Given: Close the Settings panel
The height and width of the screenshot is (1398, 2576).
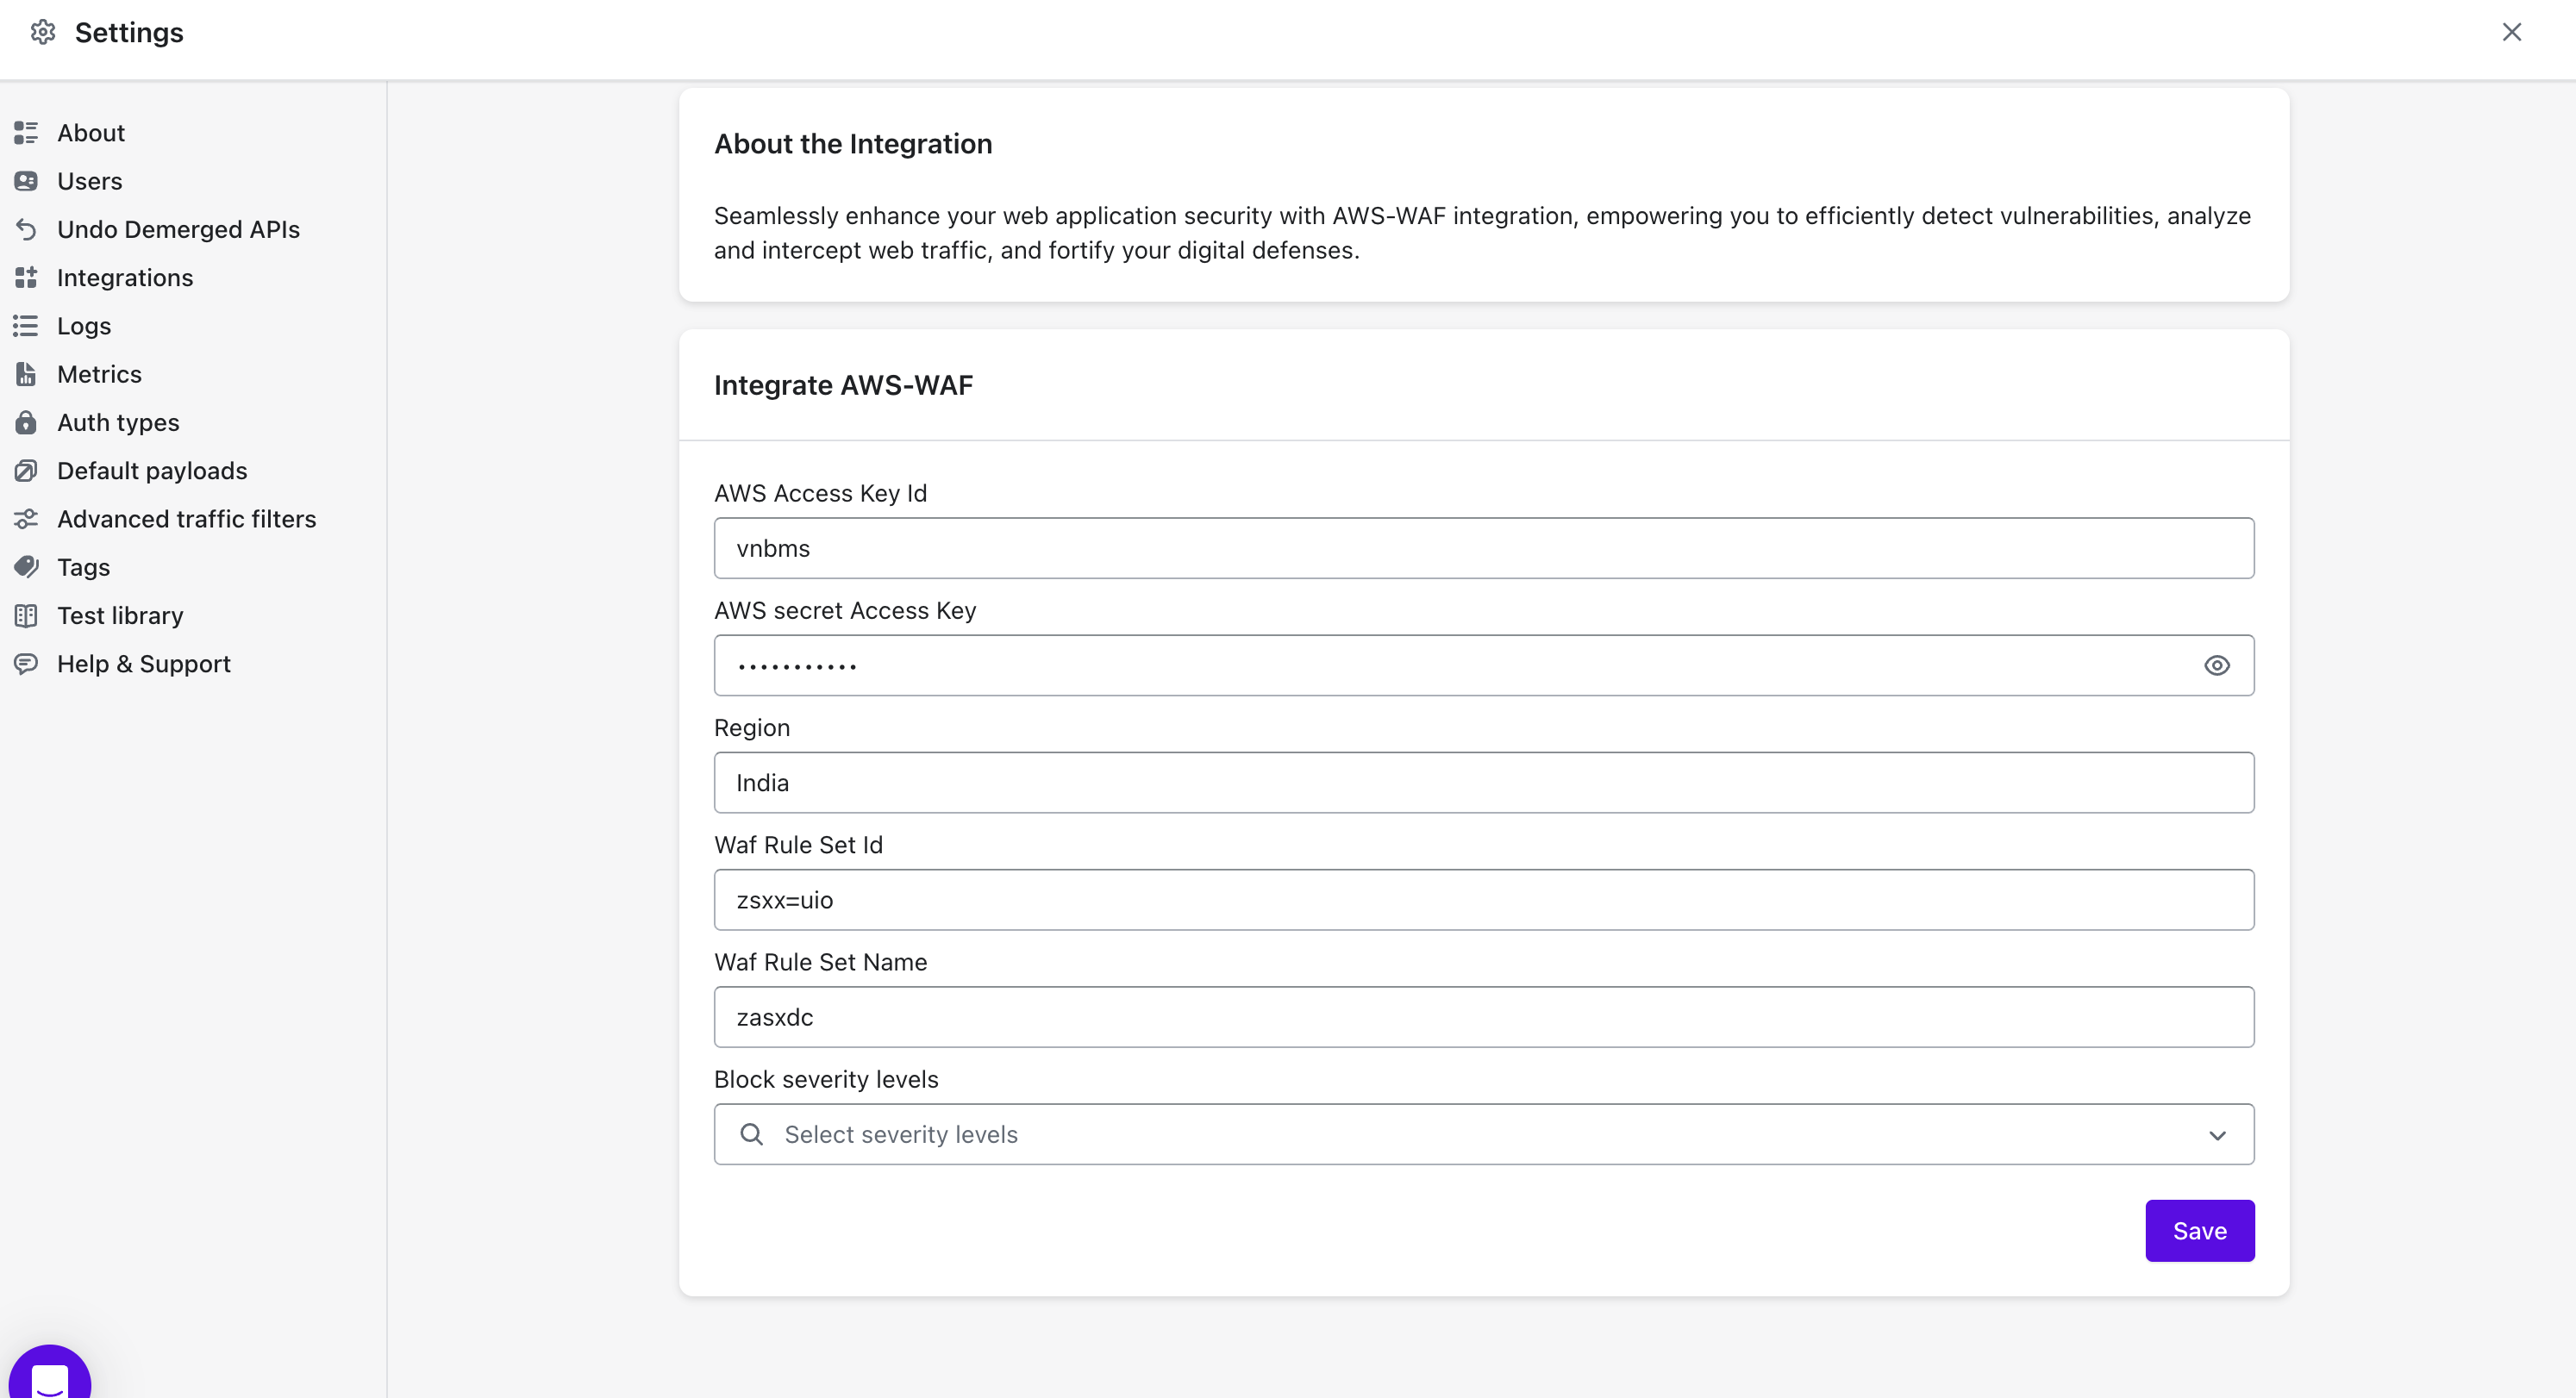Looking at the screenshot, I should 2511,33.
